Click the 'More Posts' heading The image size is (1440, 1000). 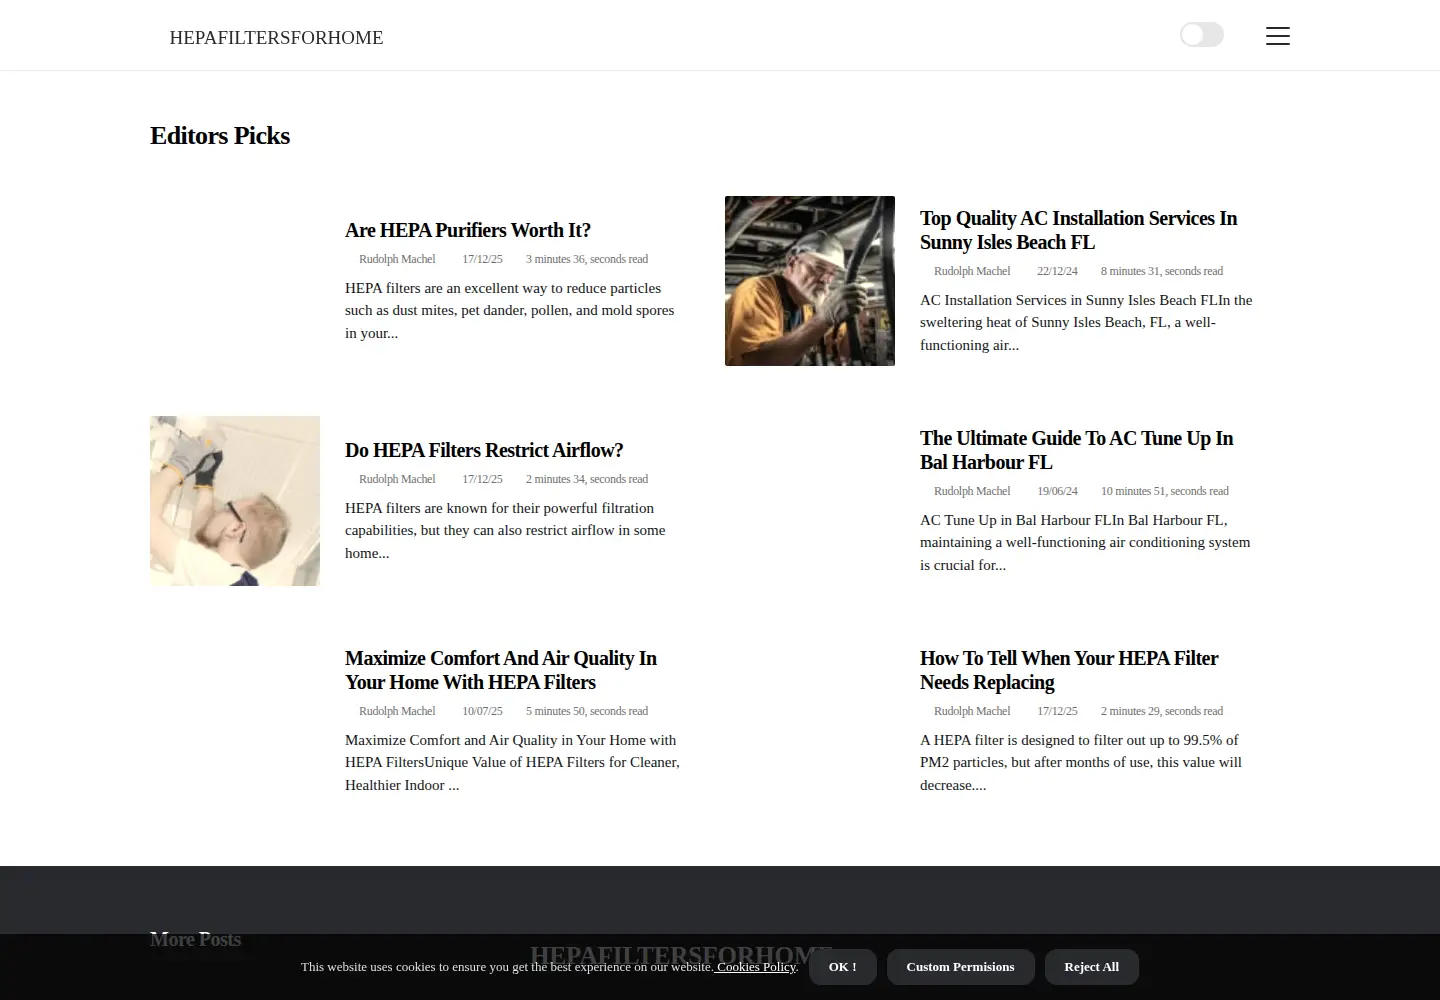pos(195,939)
